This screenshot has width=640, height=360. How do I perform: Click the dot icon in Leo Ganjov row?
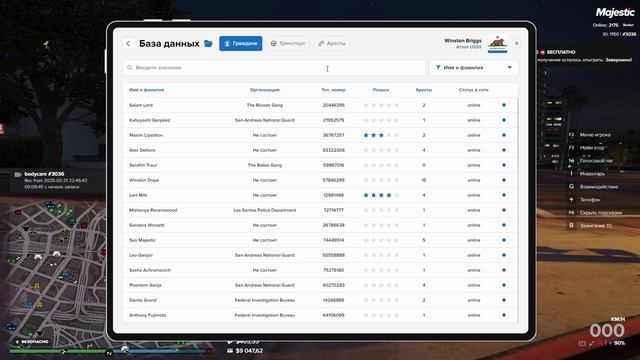pos(504,255)
